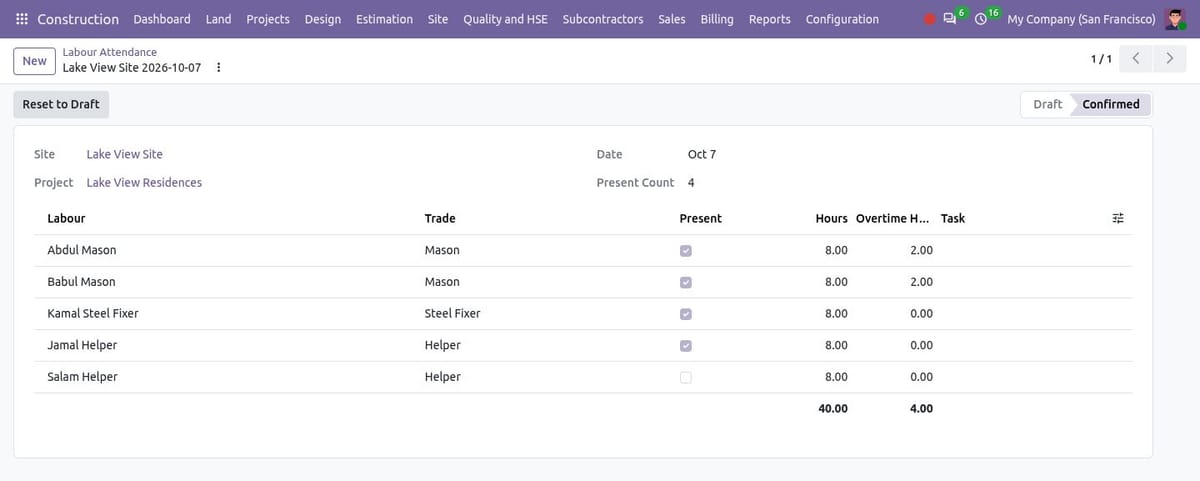Screen dimensions: 1200x481
Task: Open the Labour Attendance breadcrumb link
Action: click(110, 52)
